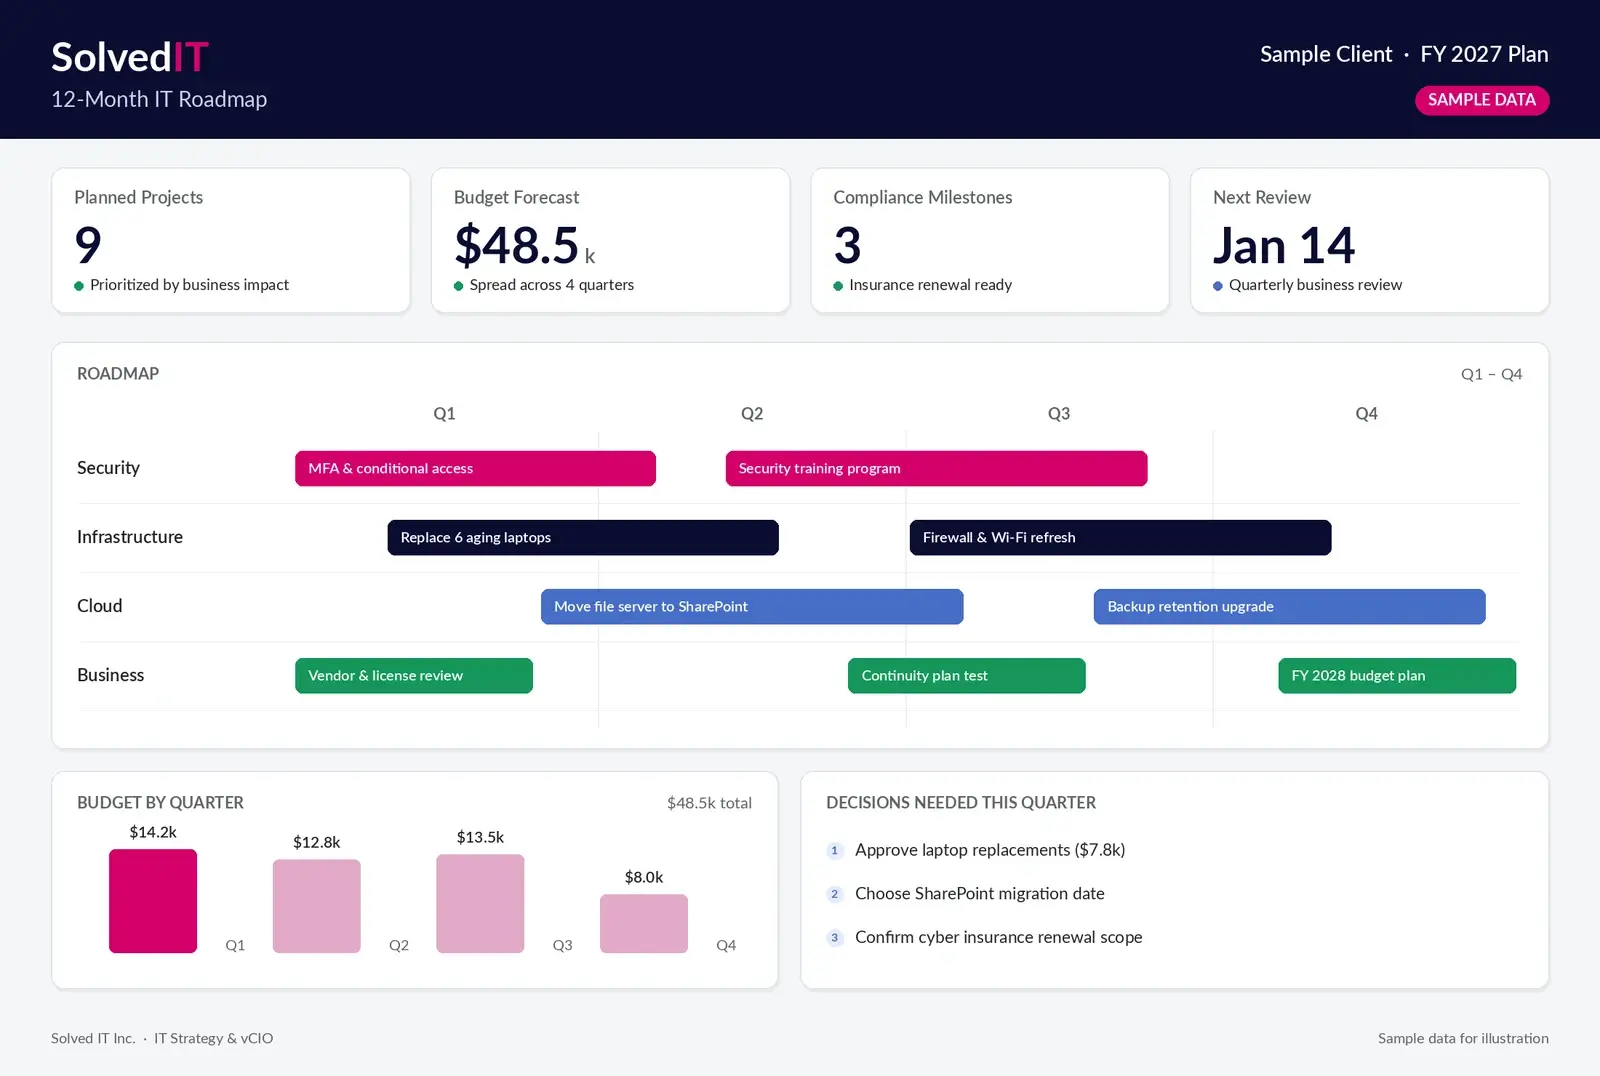Click the "Continuity plan test" roadmap bar
Viewport: 1600px width, 1076px height.
pos(967,675)
